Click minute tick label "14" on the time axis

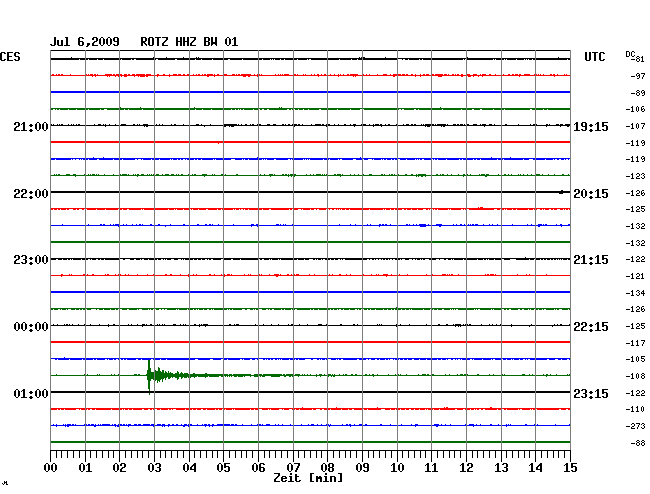pos(535,468)
